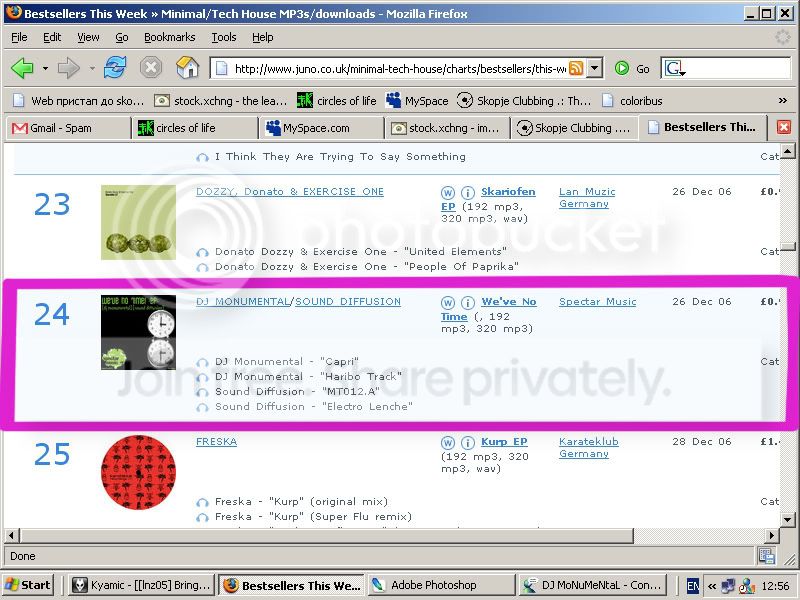Click the green Back arrow button
This screenshot has height=600, width=800.
22,68
